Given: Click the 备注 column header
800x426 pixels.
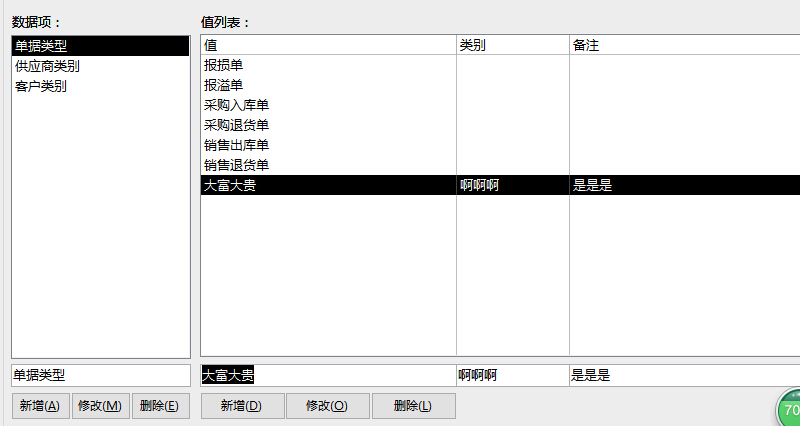Looking at the screenshot, I should (x=684, y=45).
